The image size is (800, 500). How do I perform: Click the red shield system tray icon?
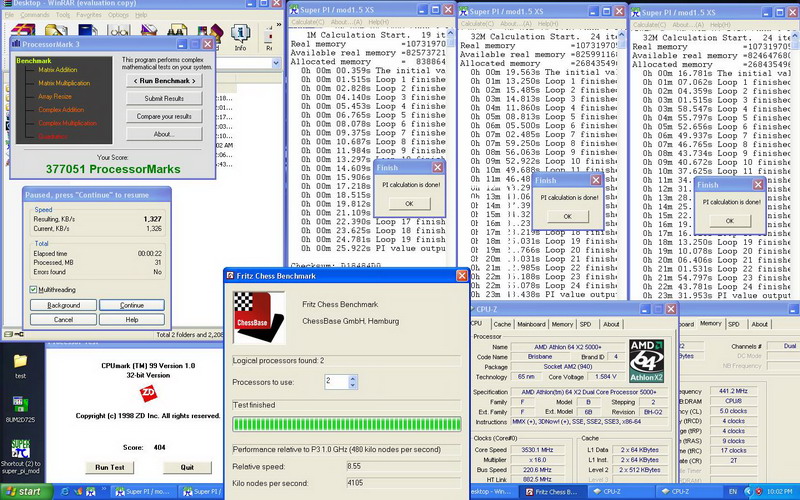761,492
